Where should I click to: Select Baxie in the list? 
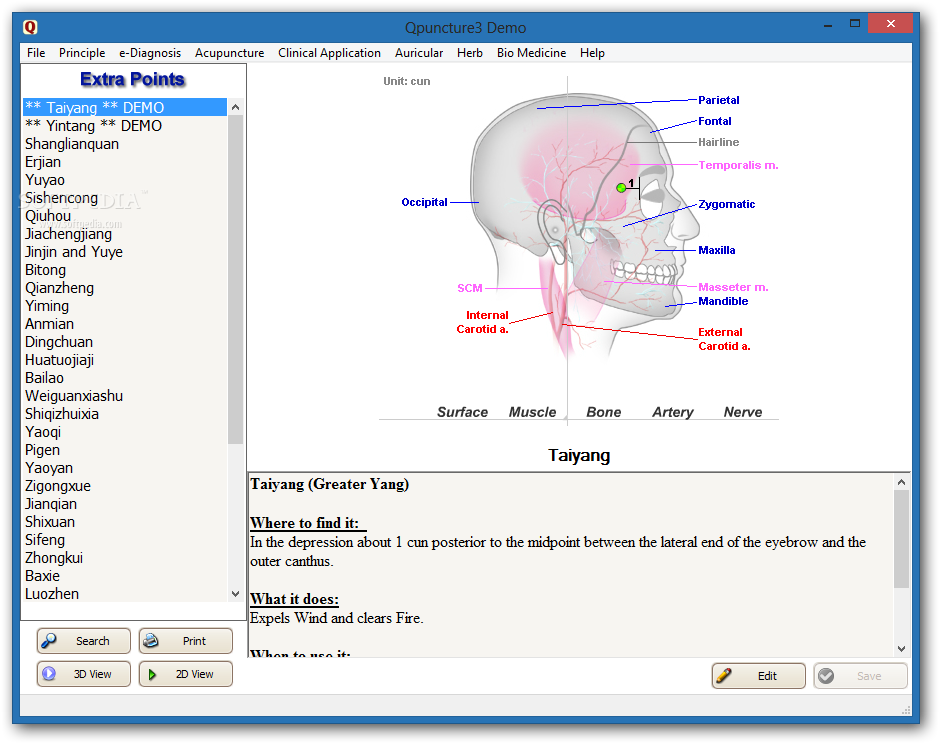click(x=125, y=576)
